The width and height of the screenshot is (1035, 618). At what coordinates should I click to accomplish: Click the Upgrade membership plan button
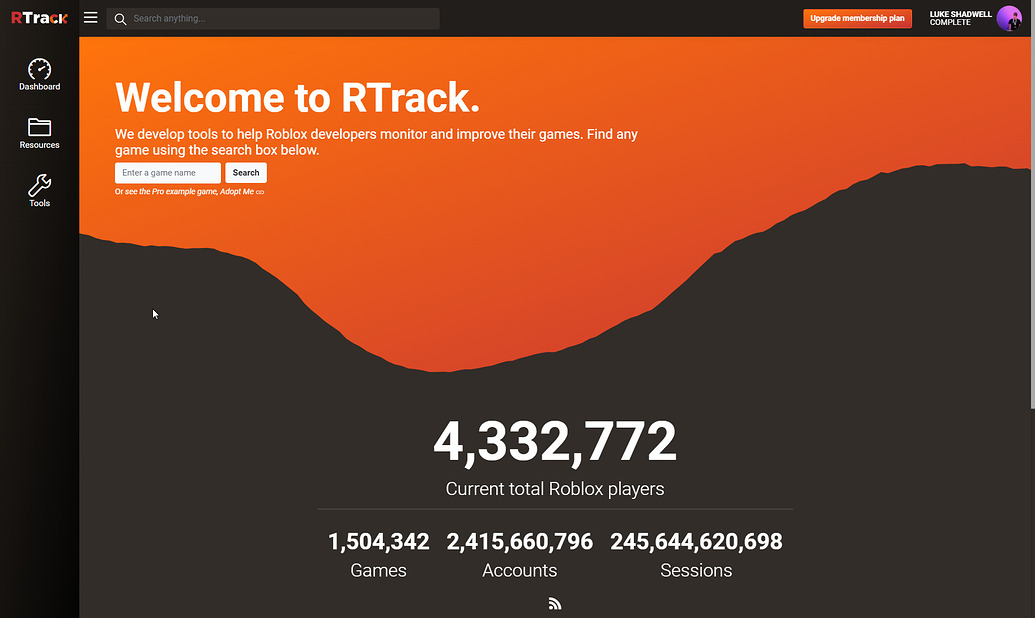857,17
